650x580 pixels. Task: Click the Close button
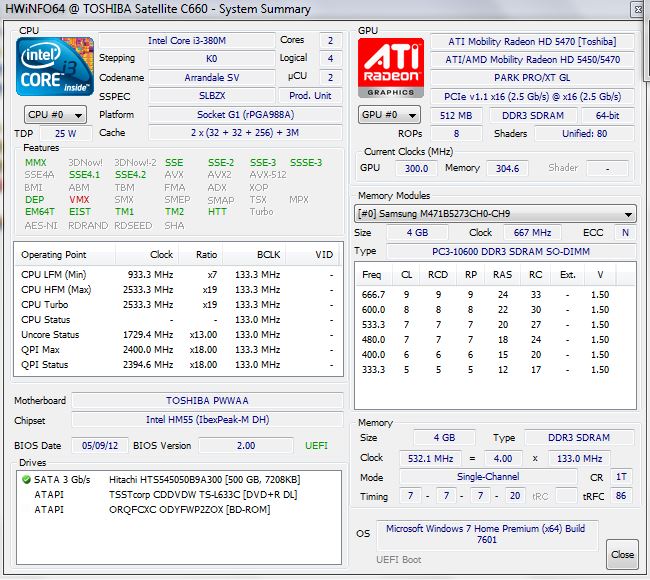622,554
